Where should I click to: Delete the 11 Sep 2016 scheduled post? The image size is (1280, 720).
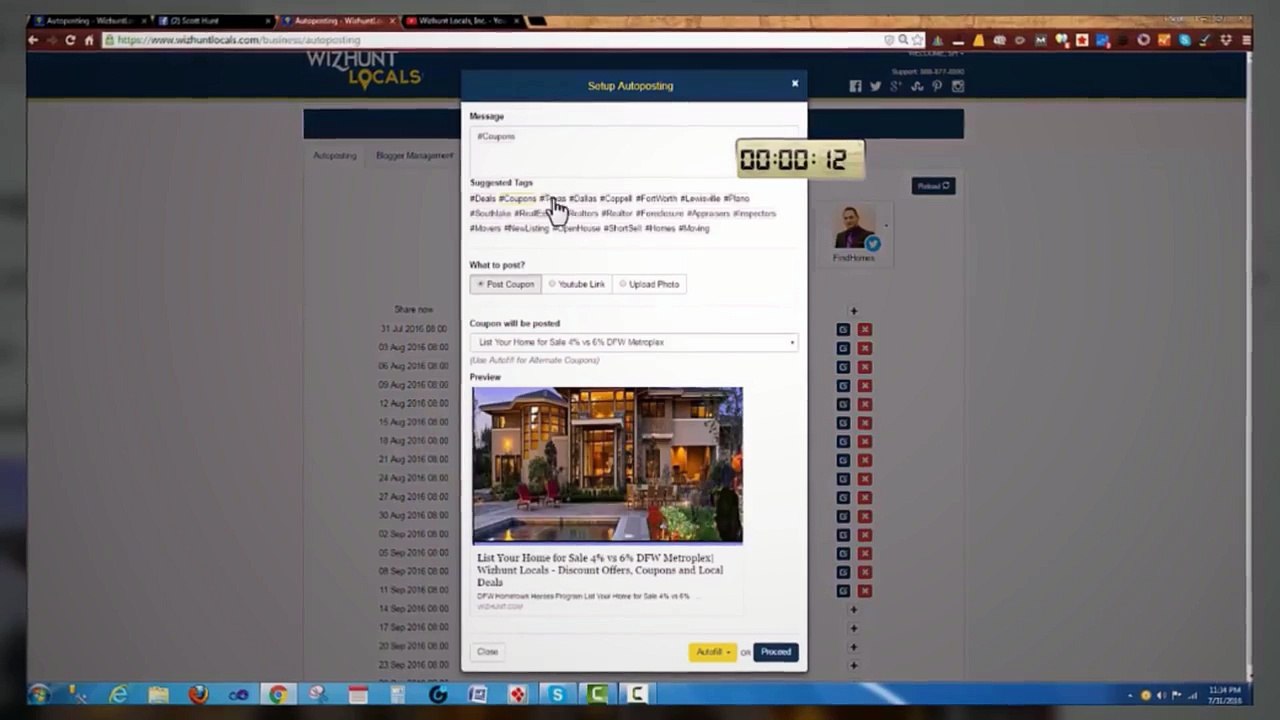tap(864, 591)
